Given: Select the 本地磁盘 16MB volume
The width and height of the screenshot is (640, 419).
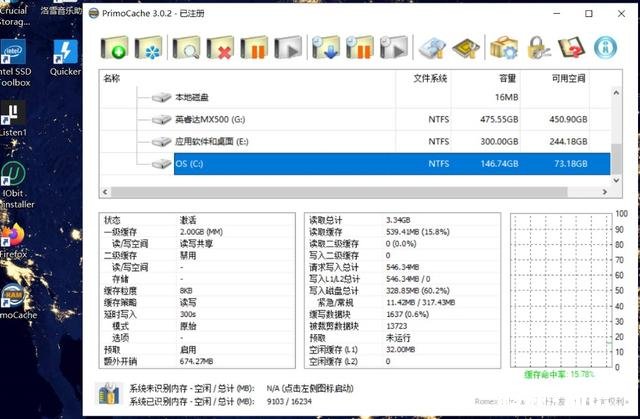Looking at the screenshot, I should point(191,97).
